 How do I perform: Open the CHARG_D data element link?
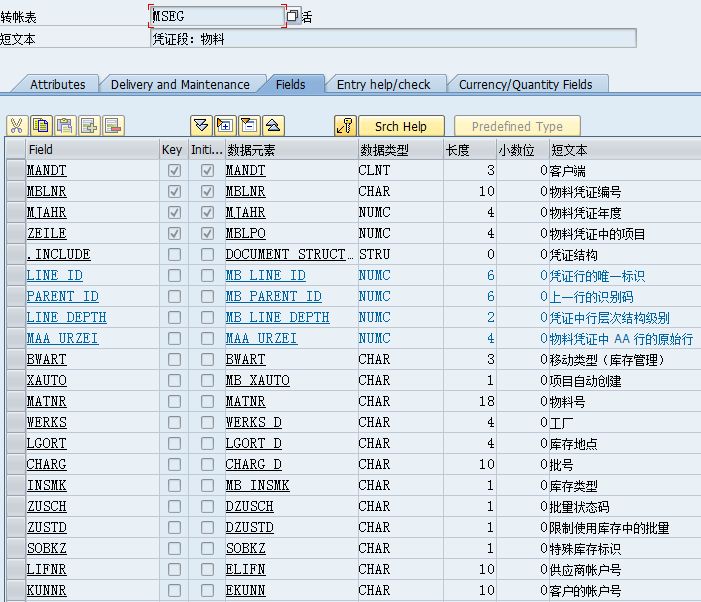253,464
